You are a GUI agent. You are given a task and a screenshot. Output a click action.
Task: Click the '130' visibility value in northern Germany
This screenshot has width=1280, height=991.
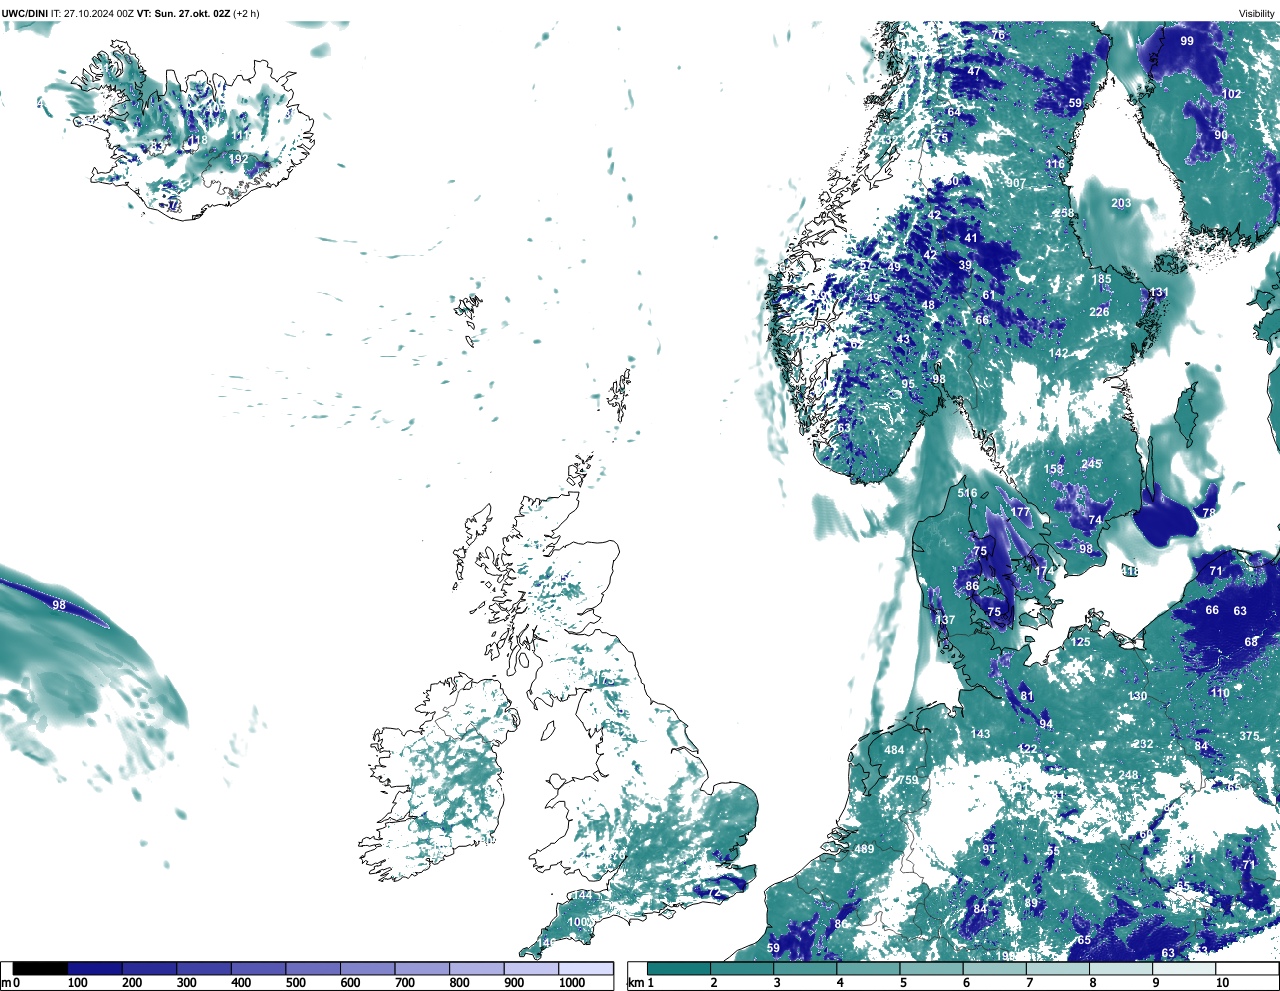click(1138, 696)
